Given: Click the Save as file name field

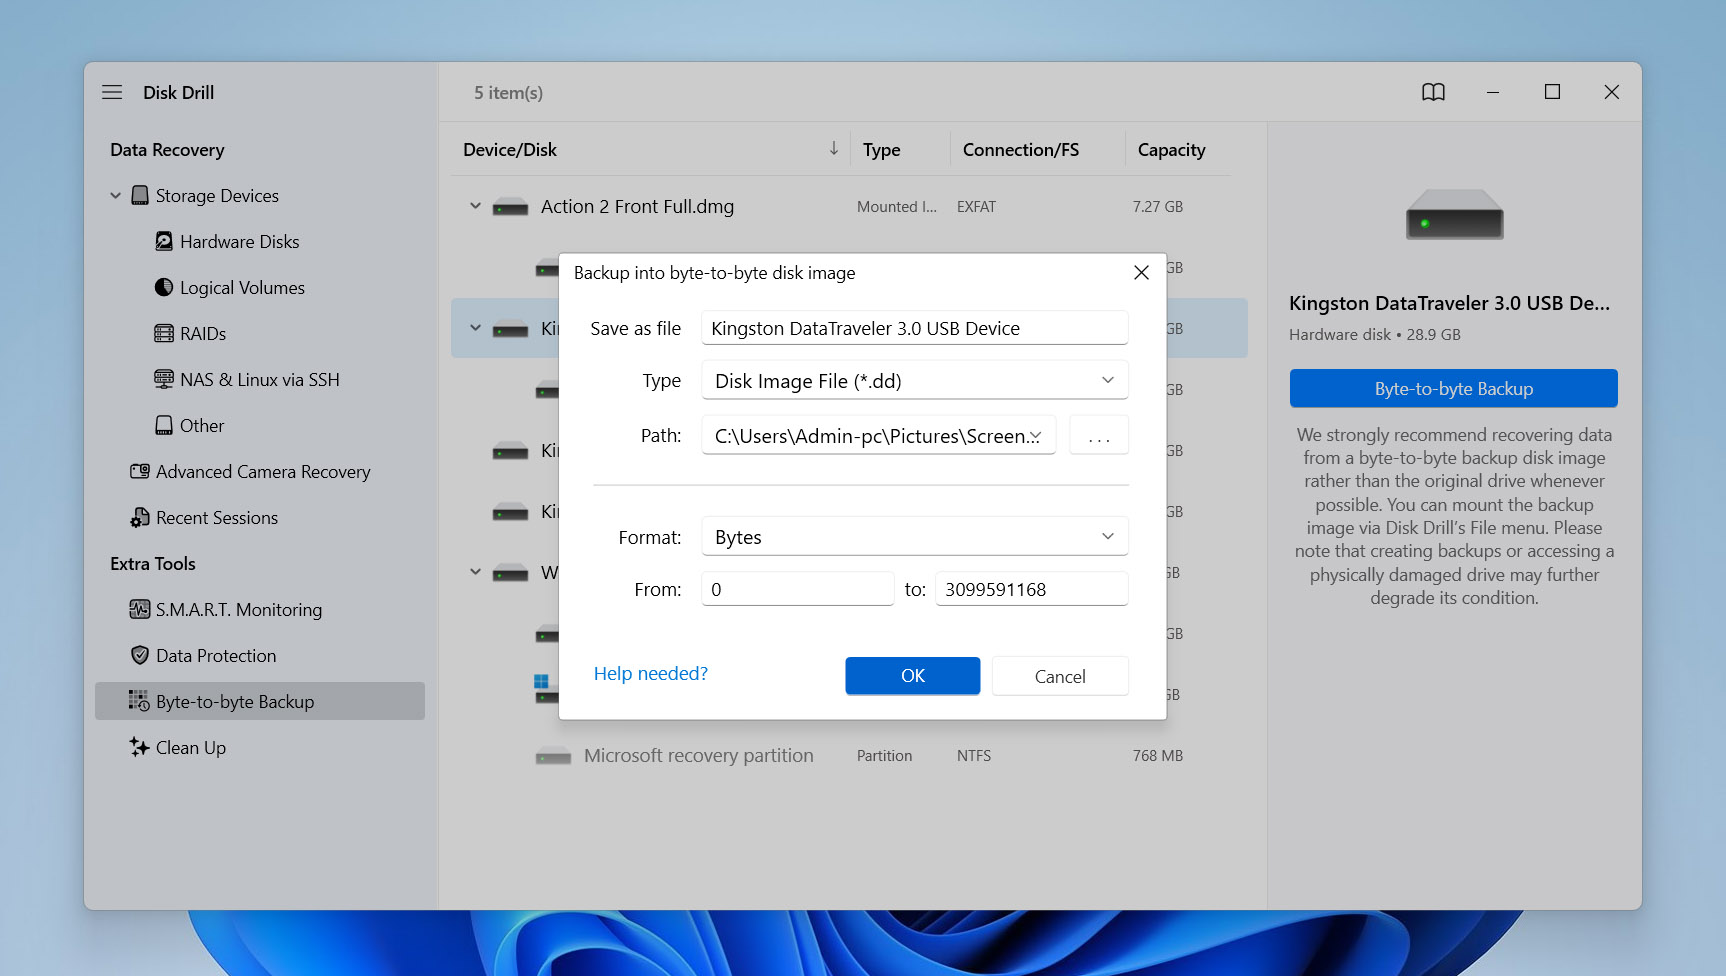Looking at the screenshot, I should point(915,328).
